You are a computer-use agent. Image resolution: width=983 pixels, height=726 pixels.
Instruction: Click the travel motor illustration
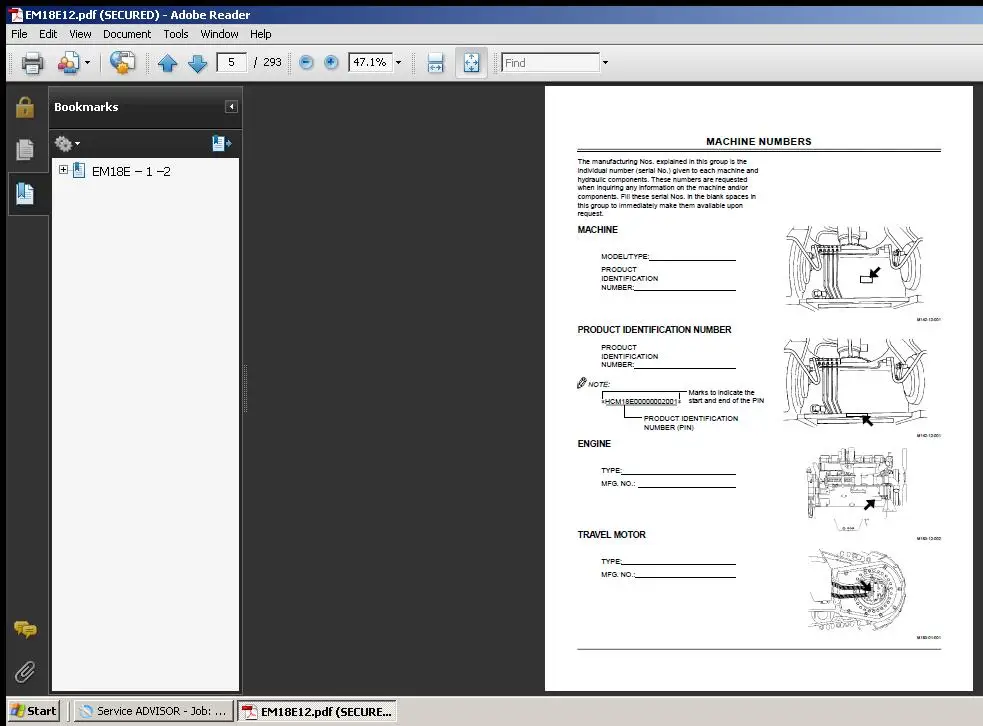click(x=858, y=589)
